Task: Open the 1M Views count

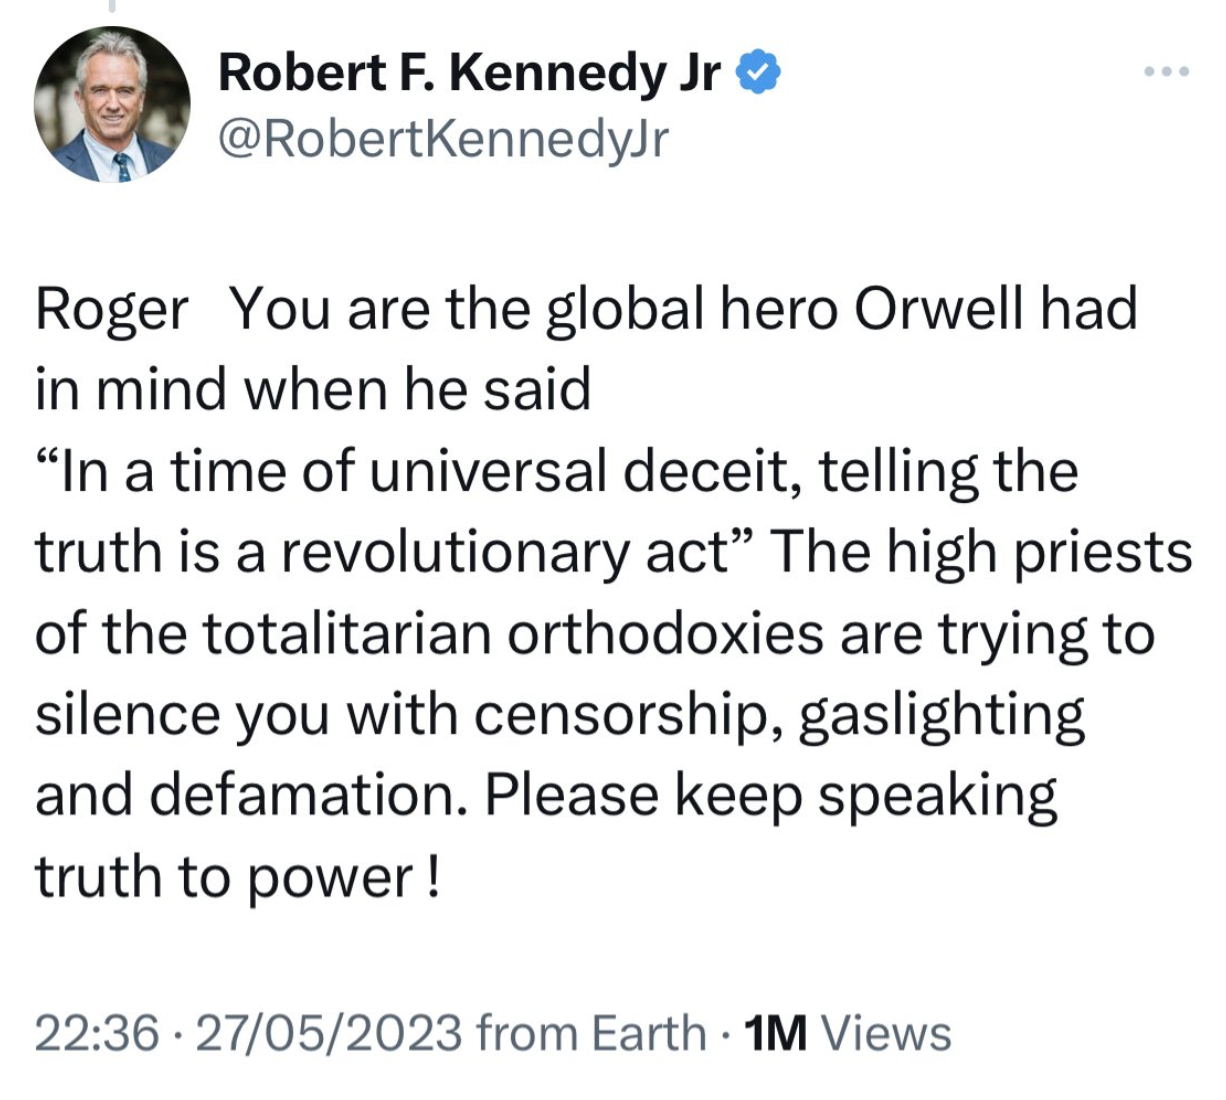Action: click(x=848, y=1033)
